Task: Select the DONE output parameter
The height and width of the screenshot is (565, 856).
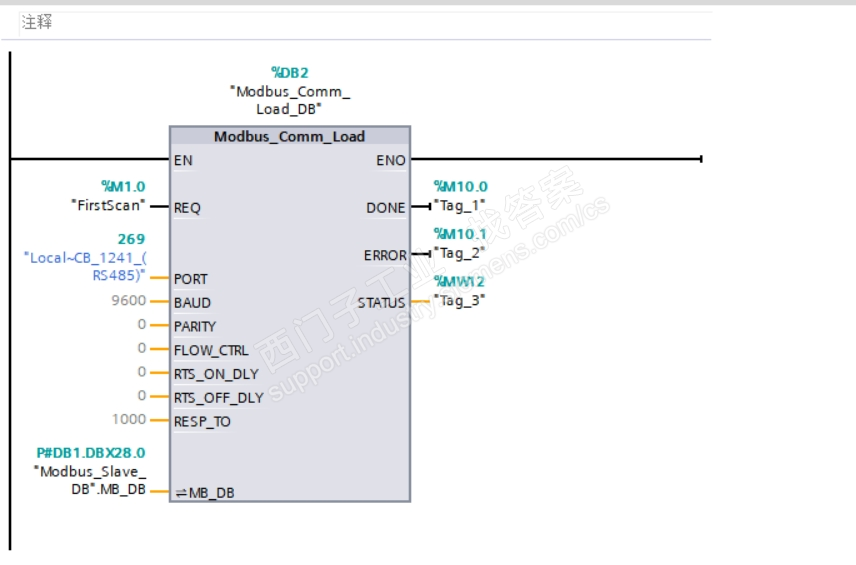Action: coord(386,208)
